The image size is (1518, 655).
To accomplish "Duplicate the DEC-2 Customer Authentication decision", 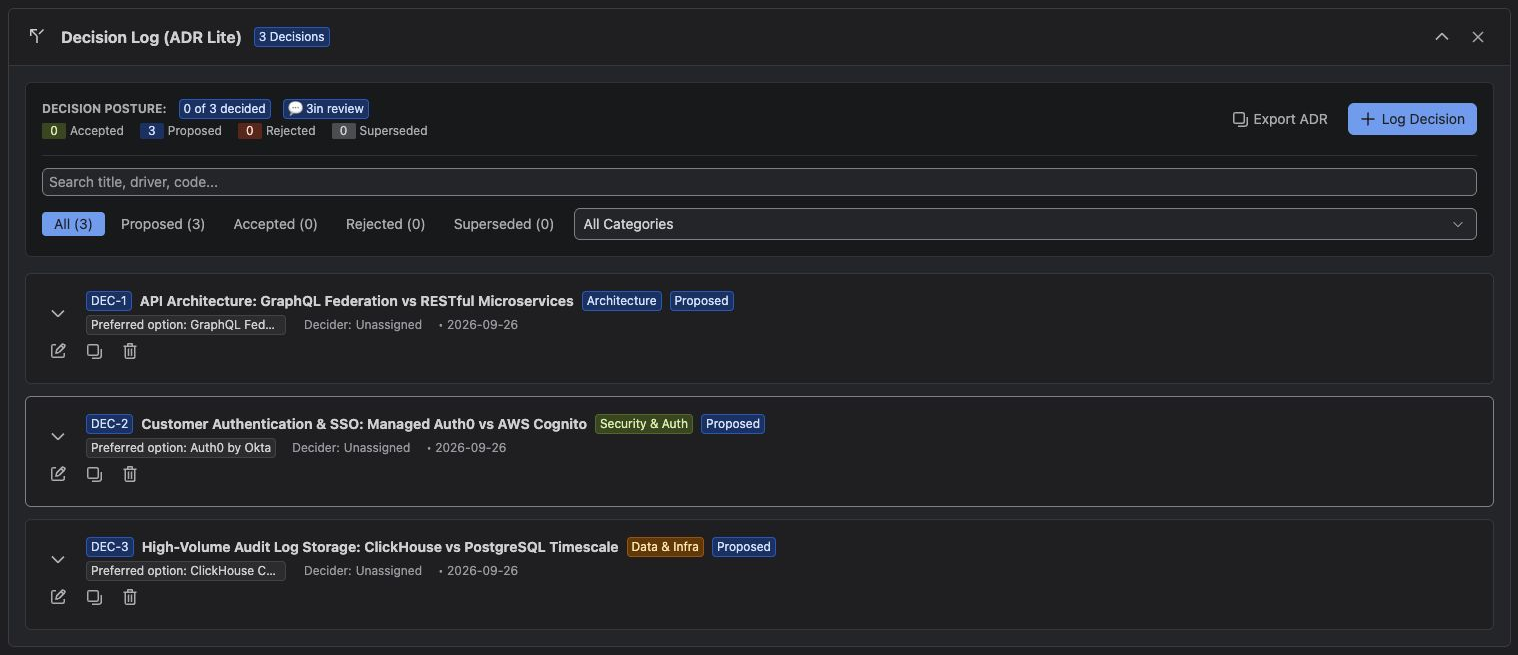I will point(94,474).
